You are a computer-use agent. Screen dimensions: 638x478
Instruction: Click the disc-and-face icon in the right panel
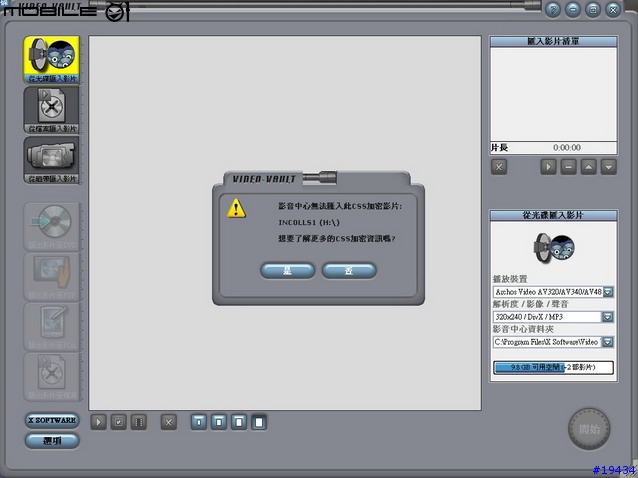553,248
